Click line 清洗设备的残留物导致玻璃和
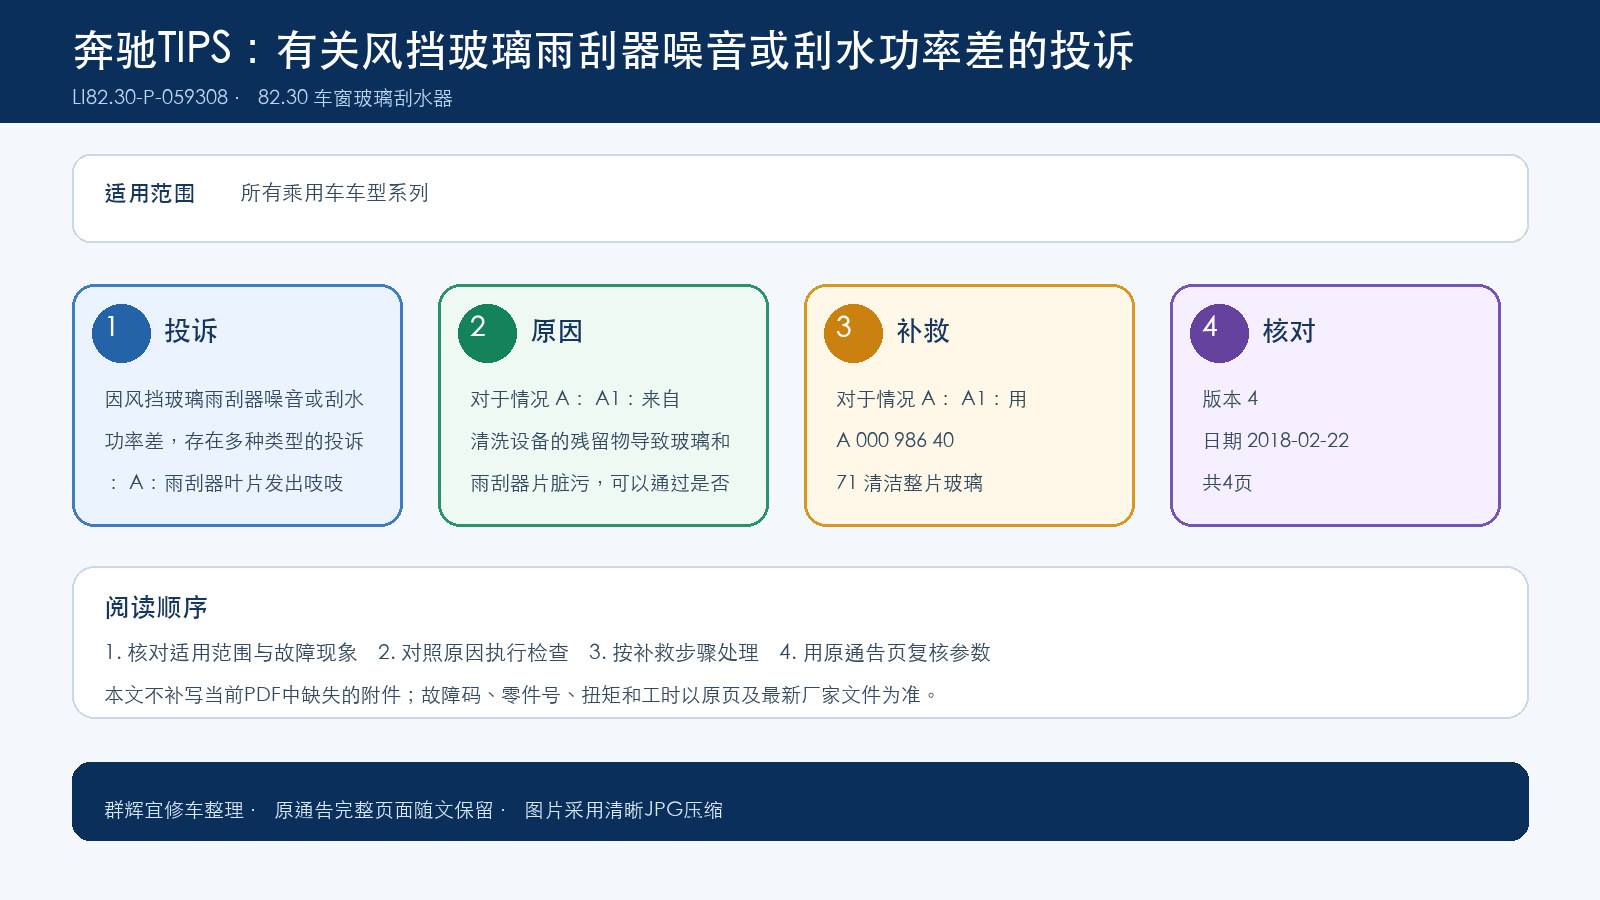Screen dimensions: 1600x900 (600, 441)
